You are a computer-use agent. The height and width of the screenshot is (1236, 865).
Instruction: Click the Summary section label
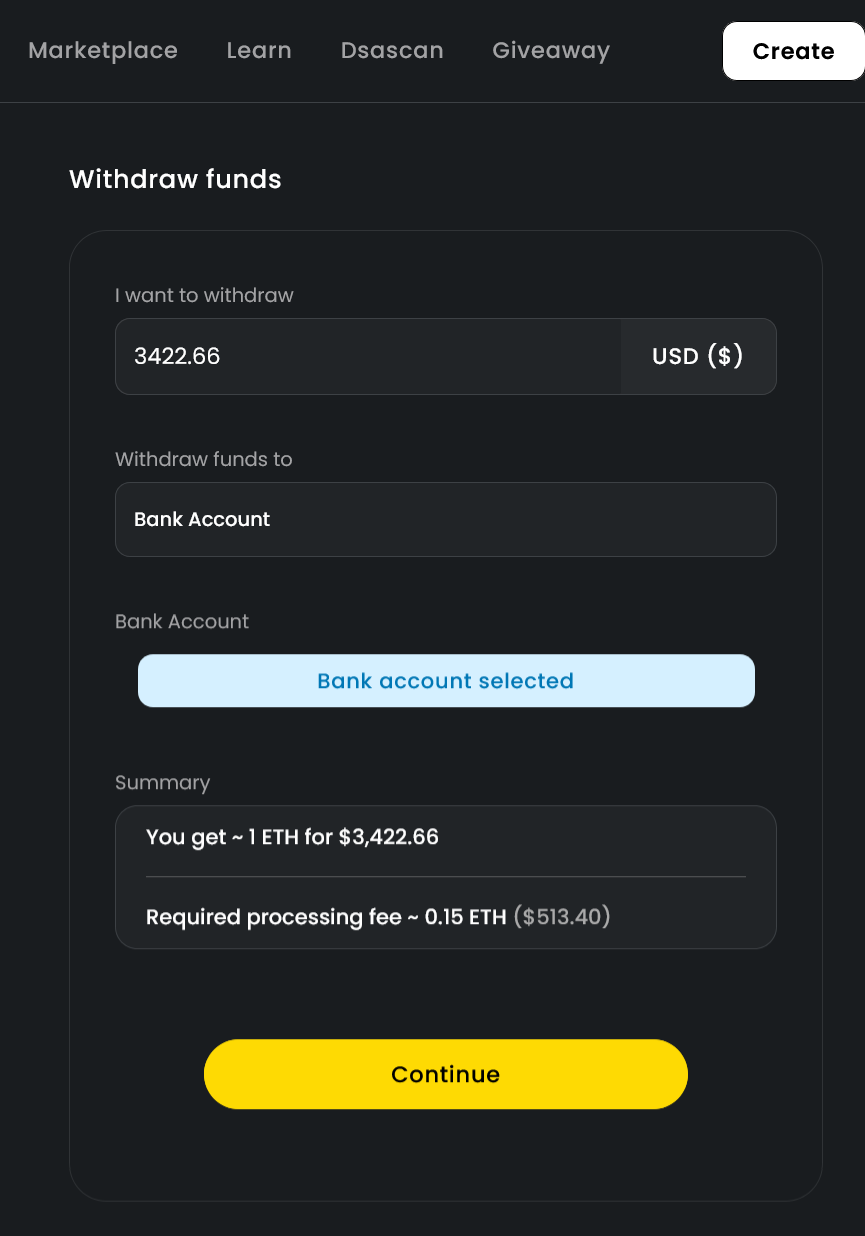162,783
